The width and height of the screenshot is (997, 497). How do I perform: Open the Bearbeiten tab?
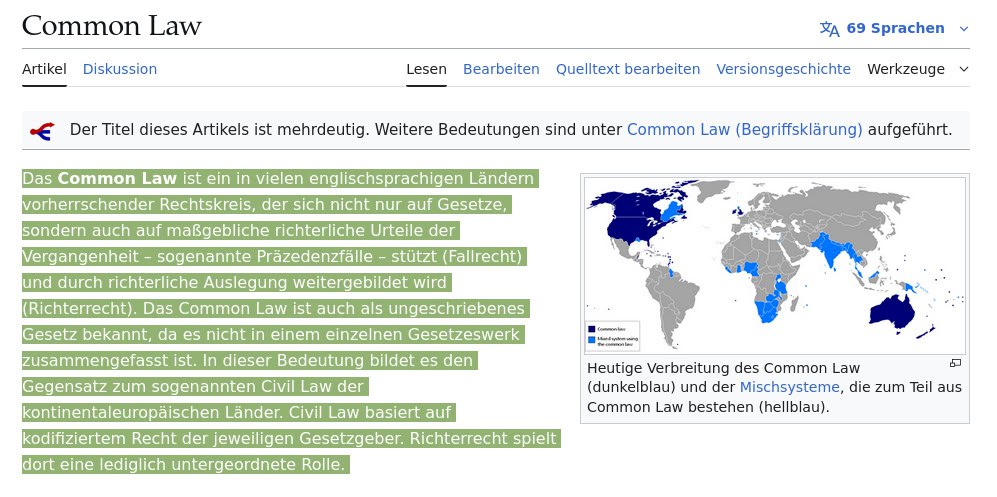(x=501, y=69)
